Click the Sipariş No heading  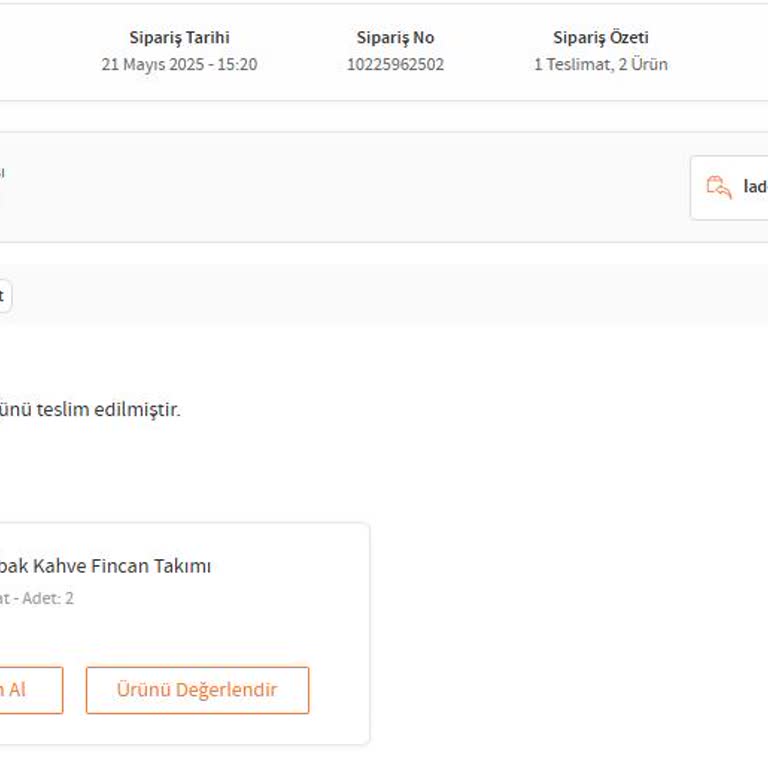point(395,38)
